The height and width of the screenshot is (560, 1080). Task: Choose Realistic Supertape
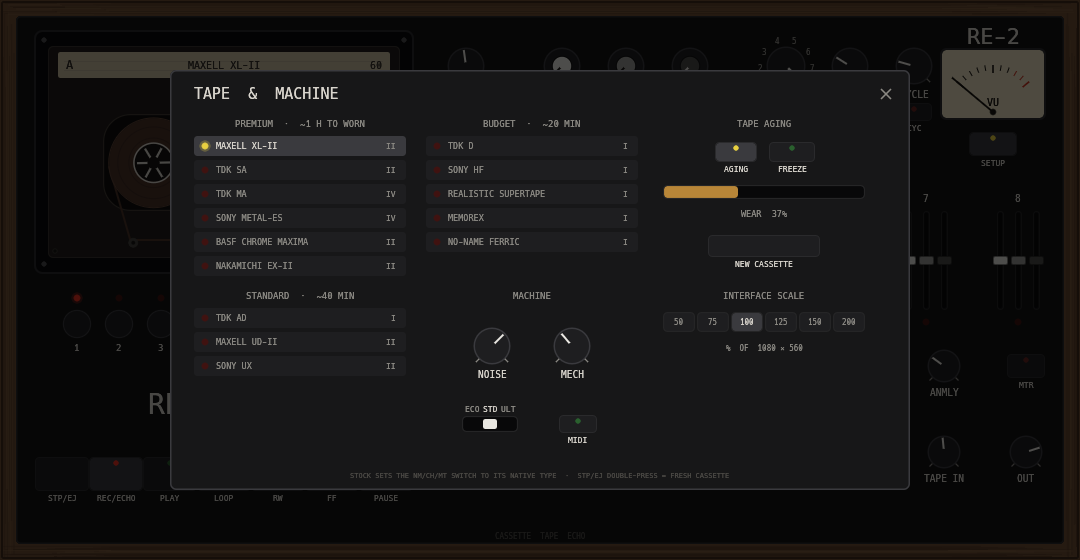click(532, 194)
